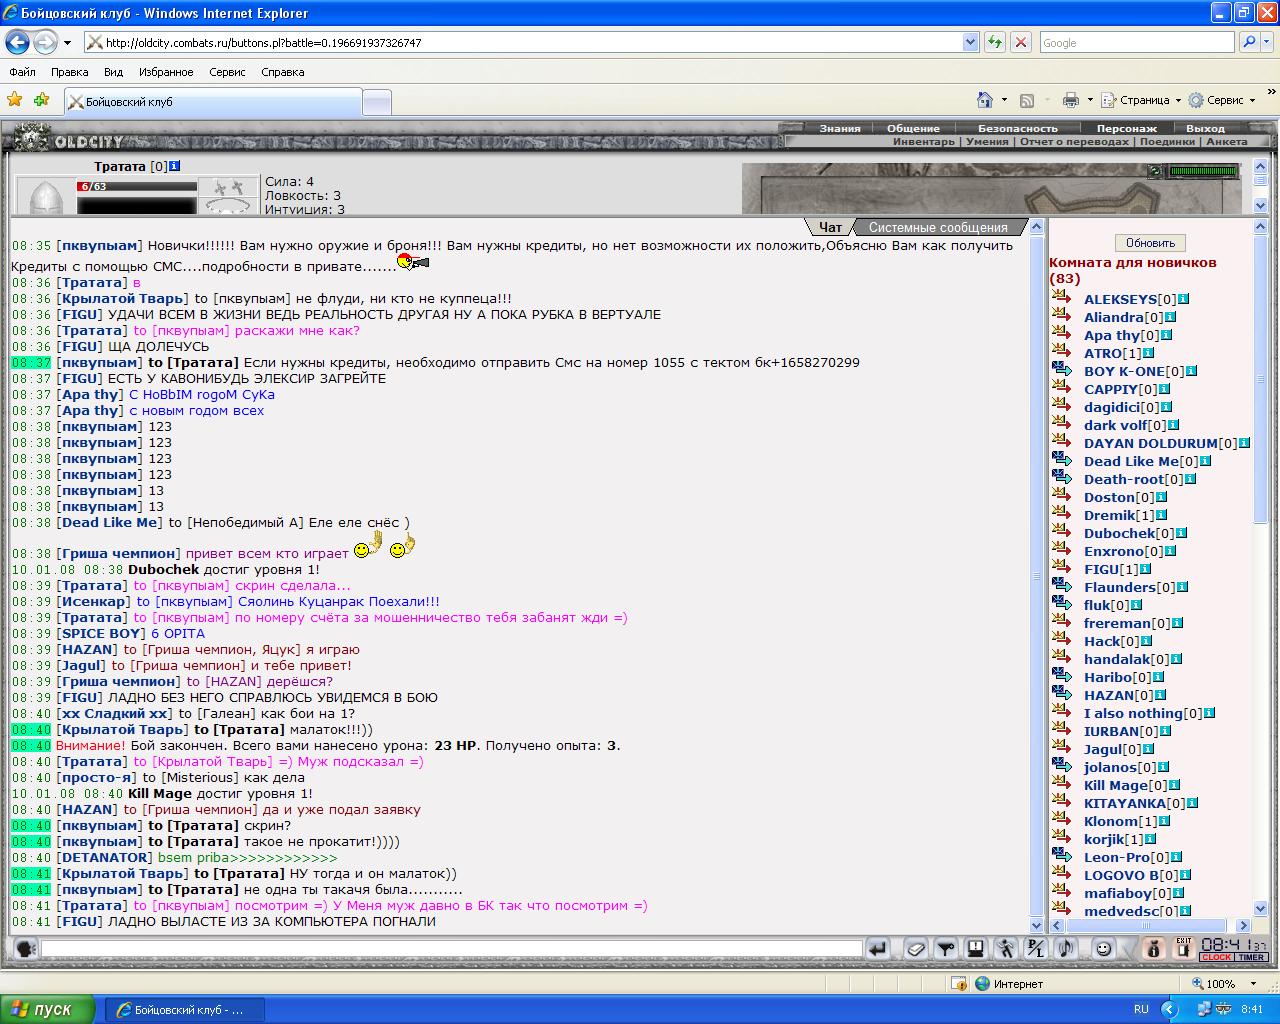Screen dimensions: 1280x1024
Task: Click IE Refresh page icon
Action: (x=995, y=42)
